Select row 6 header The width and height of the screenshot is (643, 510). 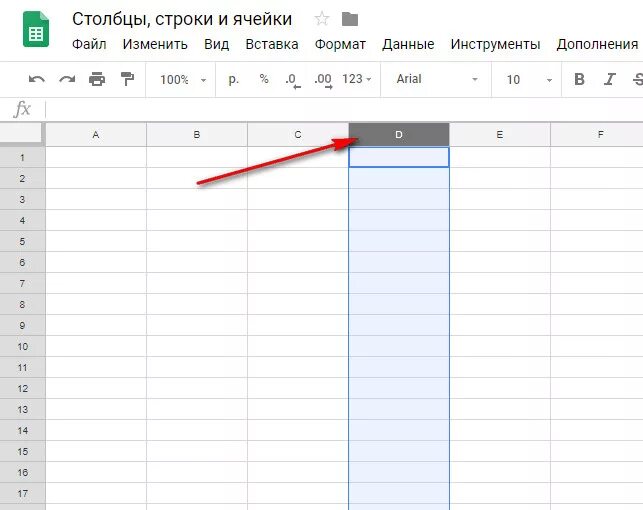(x=22, y=262)
